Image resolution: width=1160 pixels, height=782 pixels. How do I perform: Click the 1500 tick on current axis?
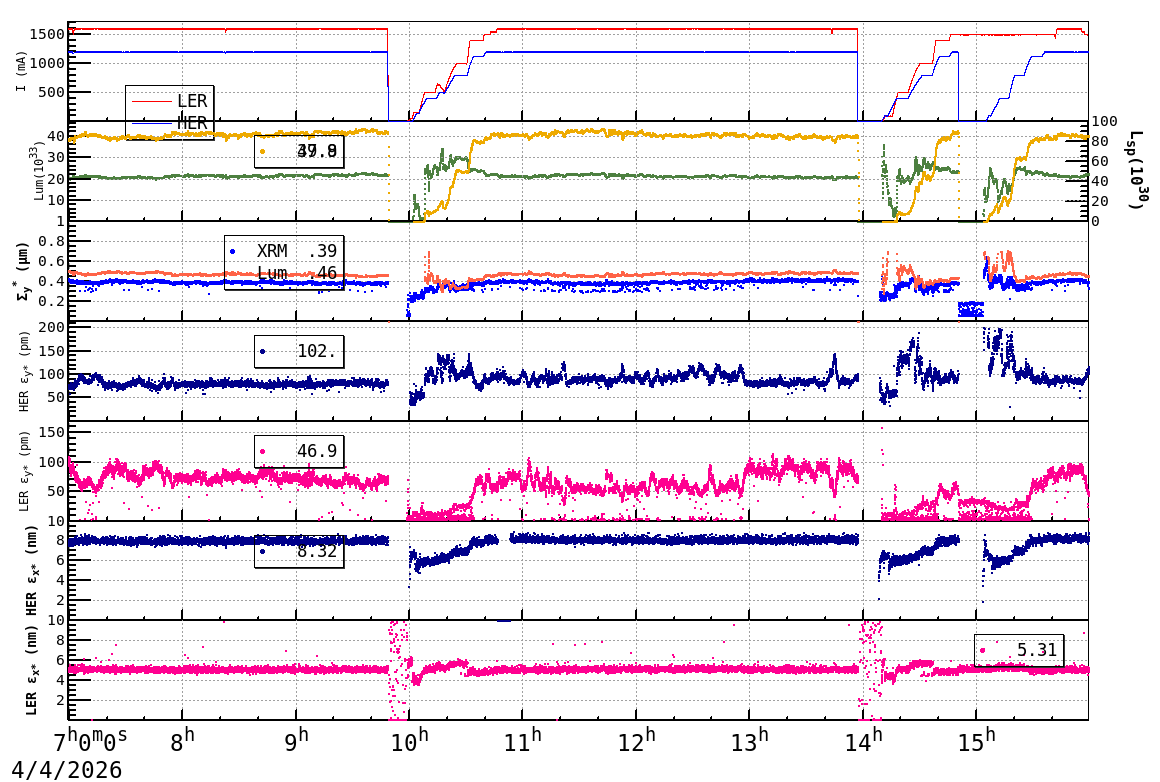pos(47,33)
